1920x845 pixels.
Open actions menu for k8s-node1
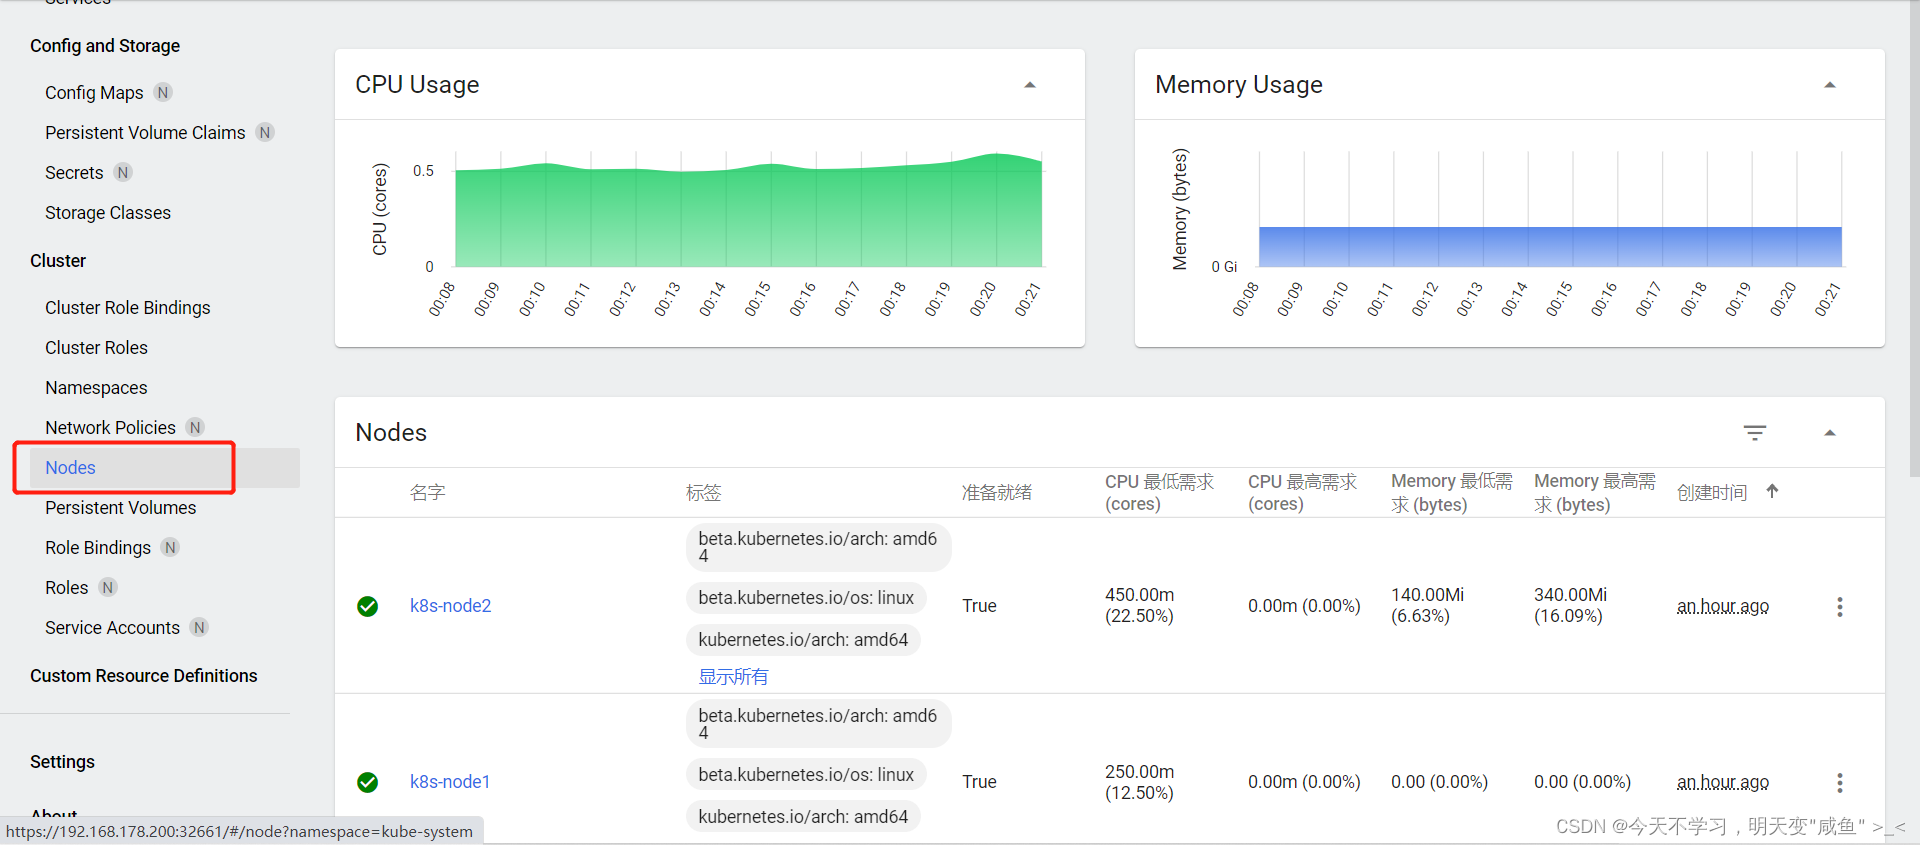[1839, 782]
